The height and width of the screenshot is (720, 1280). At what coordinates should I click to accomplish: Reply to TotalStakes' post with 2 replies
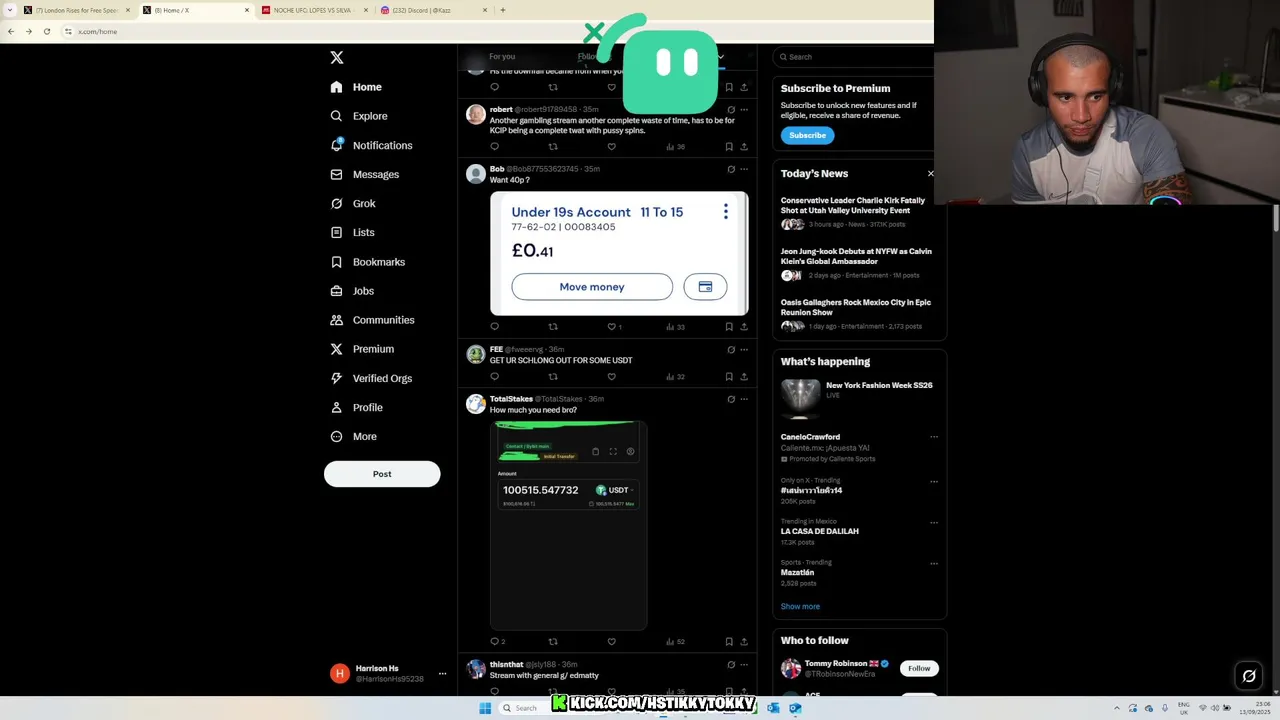497,641
